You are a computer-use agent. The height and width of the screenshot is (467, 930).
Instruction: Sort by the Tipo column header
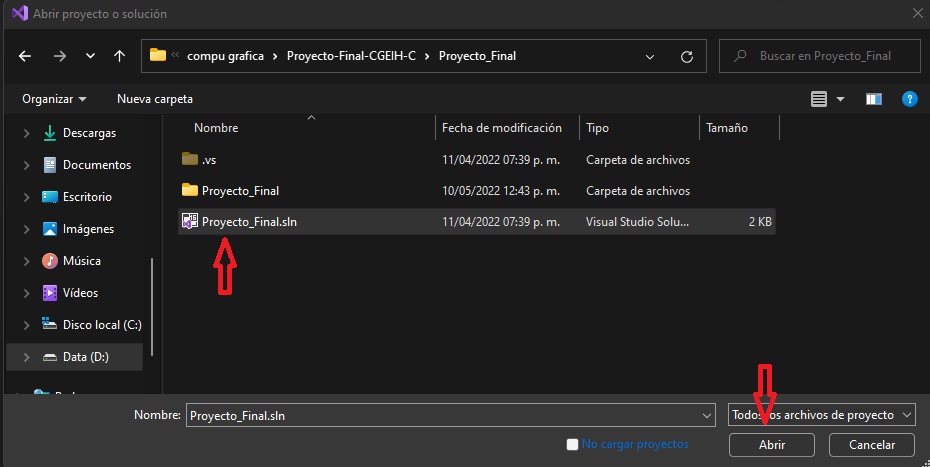coord(597,128)
